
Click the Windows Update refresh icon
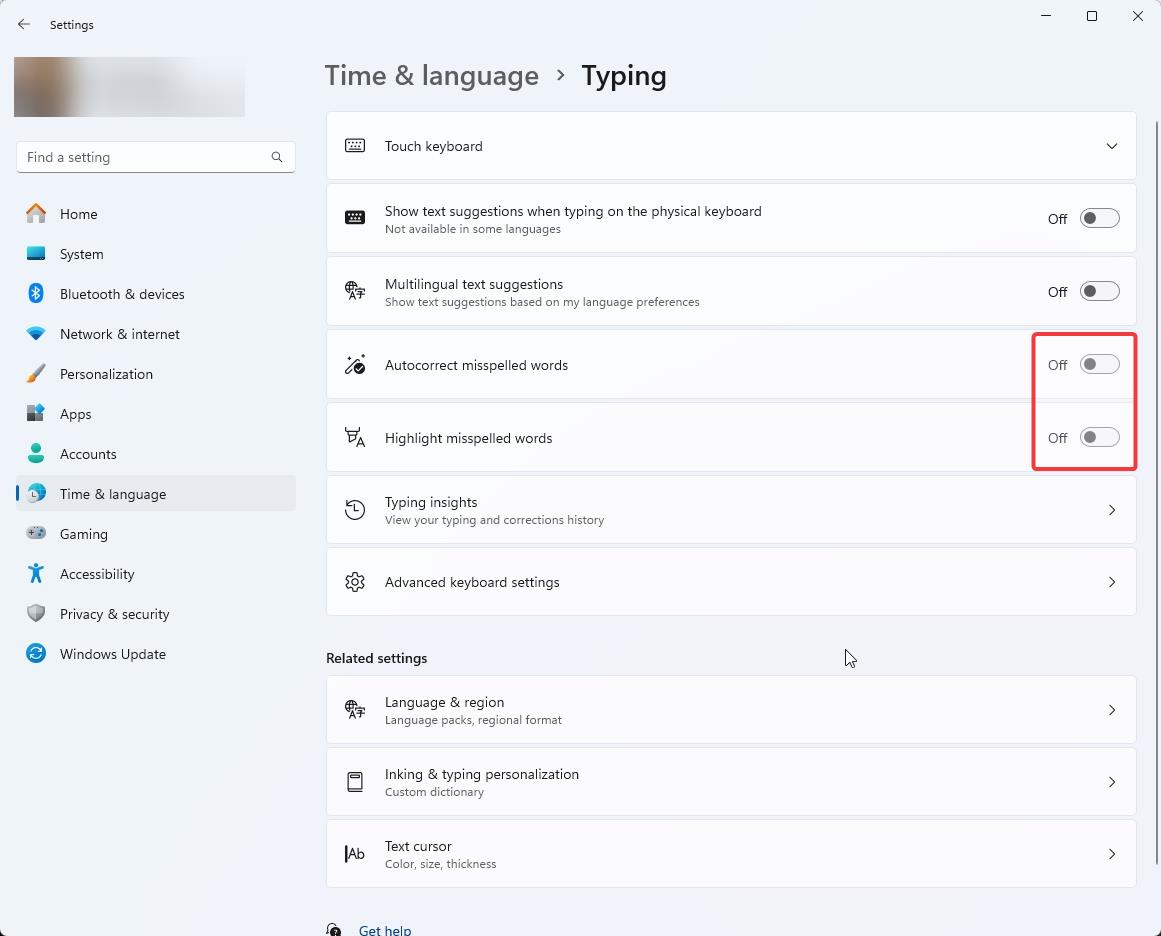point(36,653)
